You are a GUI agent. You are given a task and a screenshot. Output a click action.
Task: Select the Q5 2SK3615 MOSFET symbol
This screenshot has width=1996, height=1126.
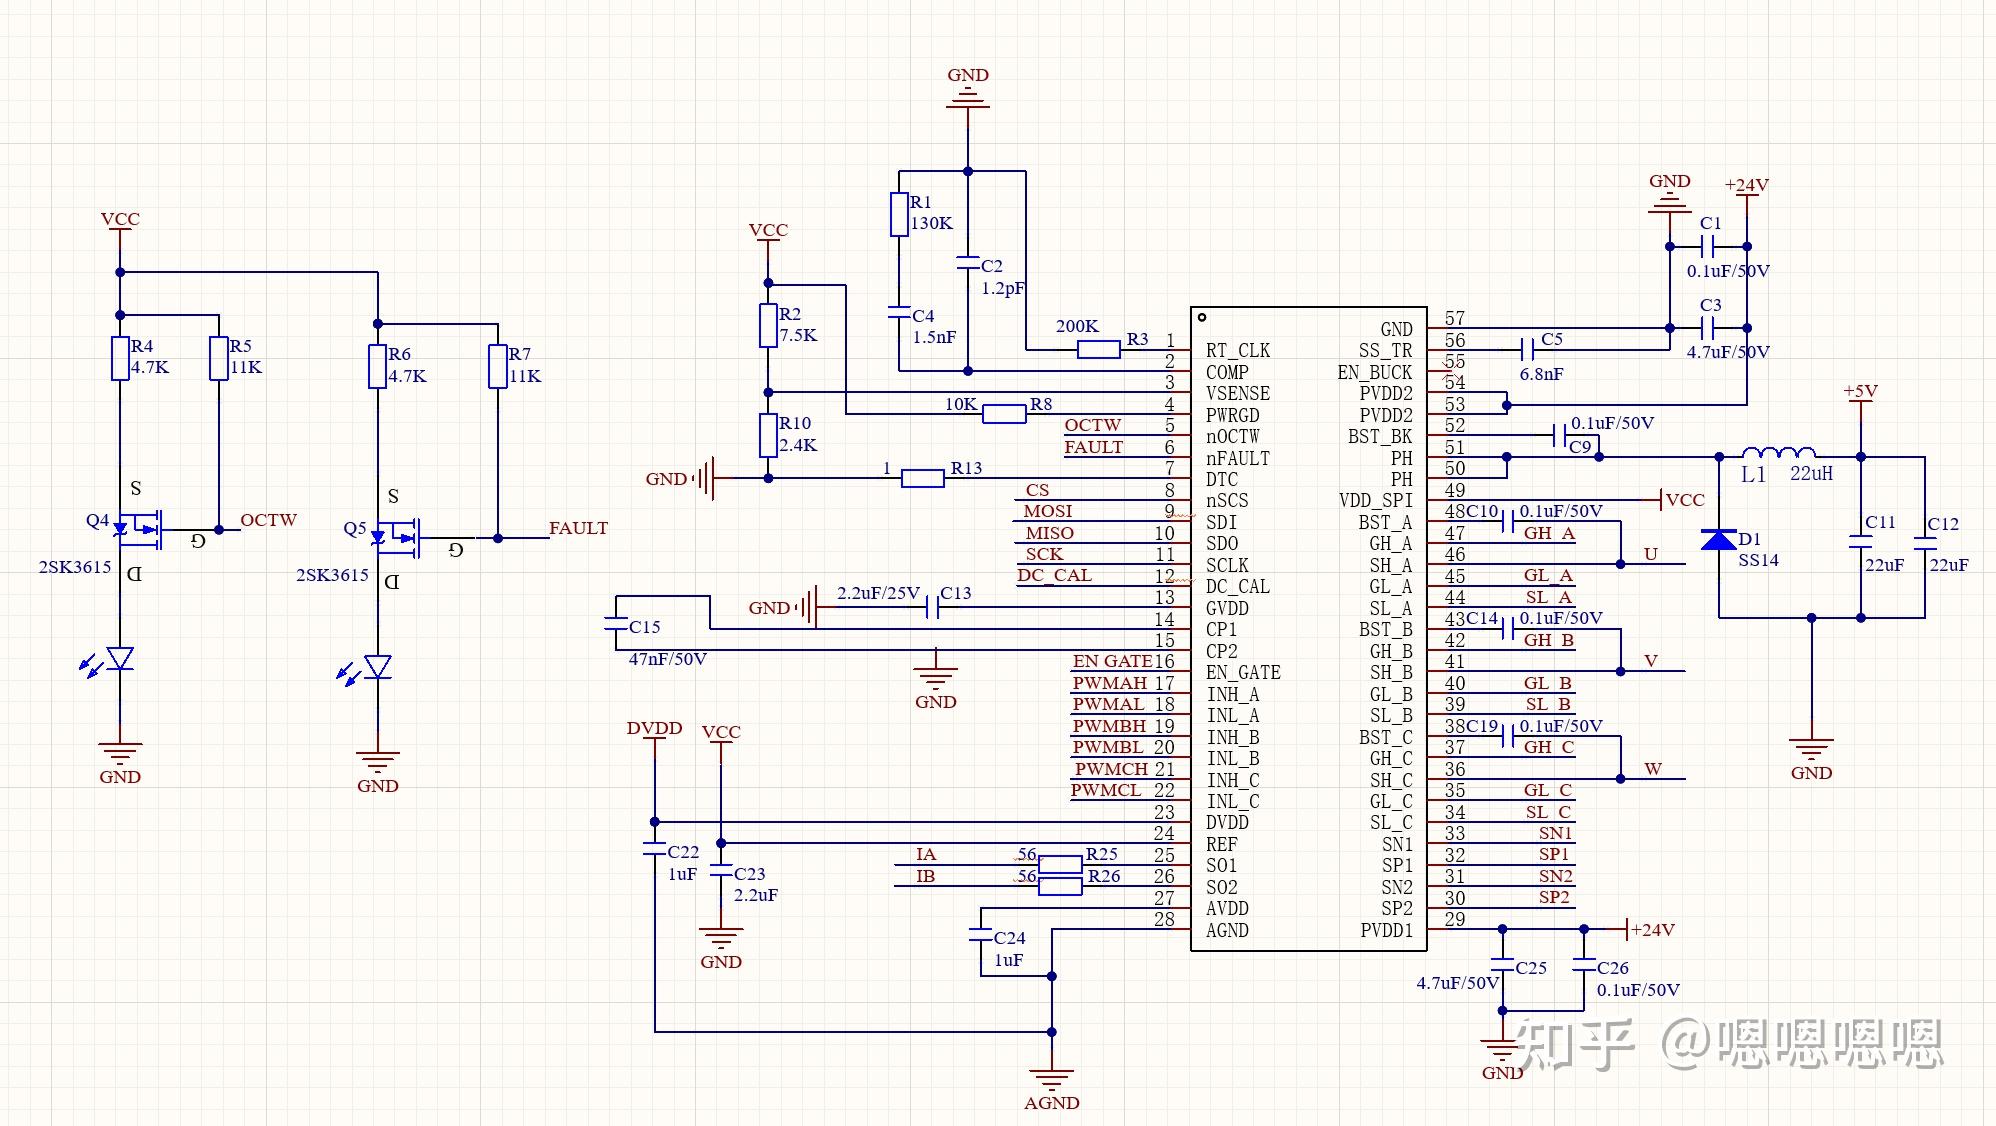(x=396, y=538)
